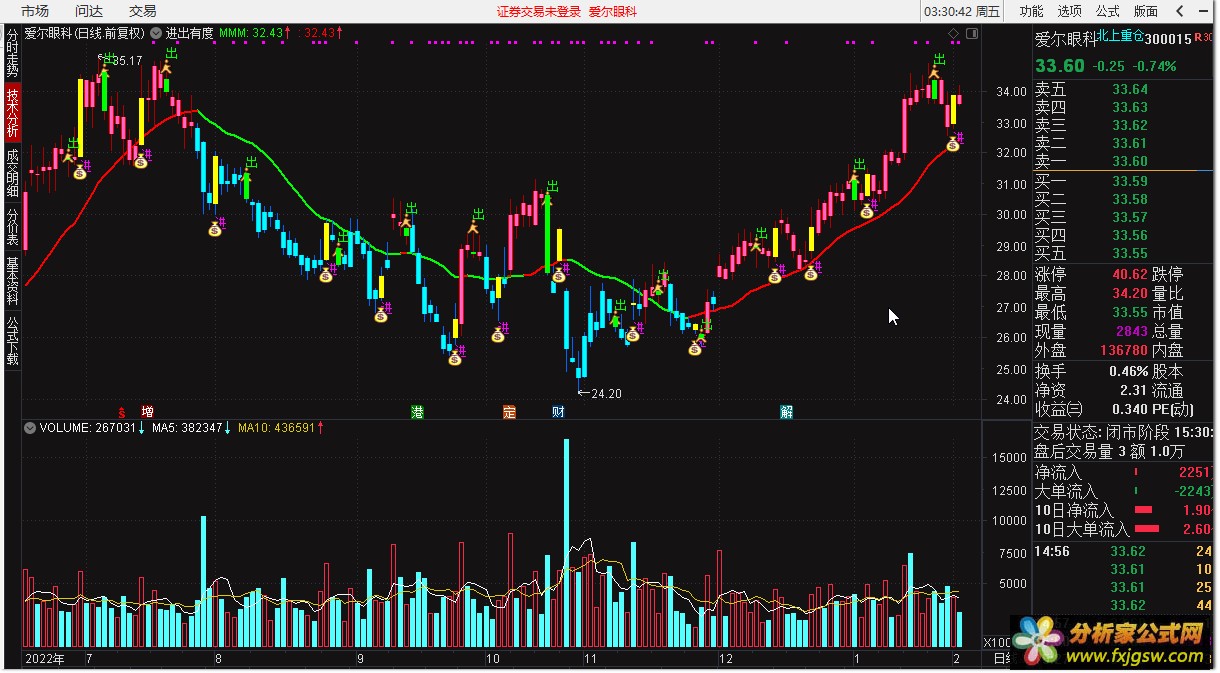Click the 净流入 row label
Viewport: 1220px width, 673px height.
1058,472
